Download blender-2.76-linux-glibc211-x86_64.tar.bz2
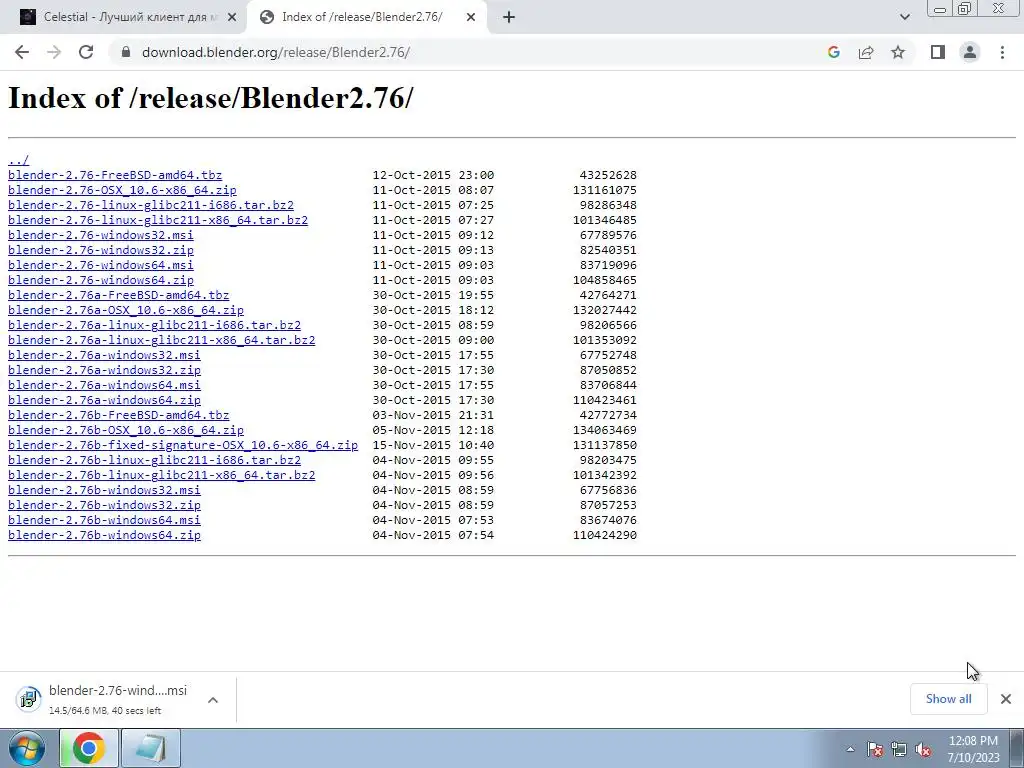 [x=158, y=220]
